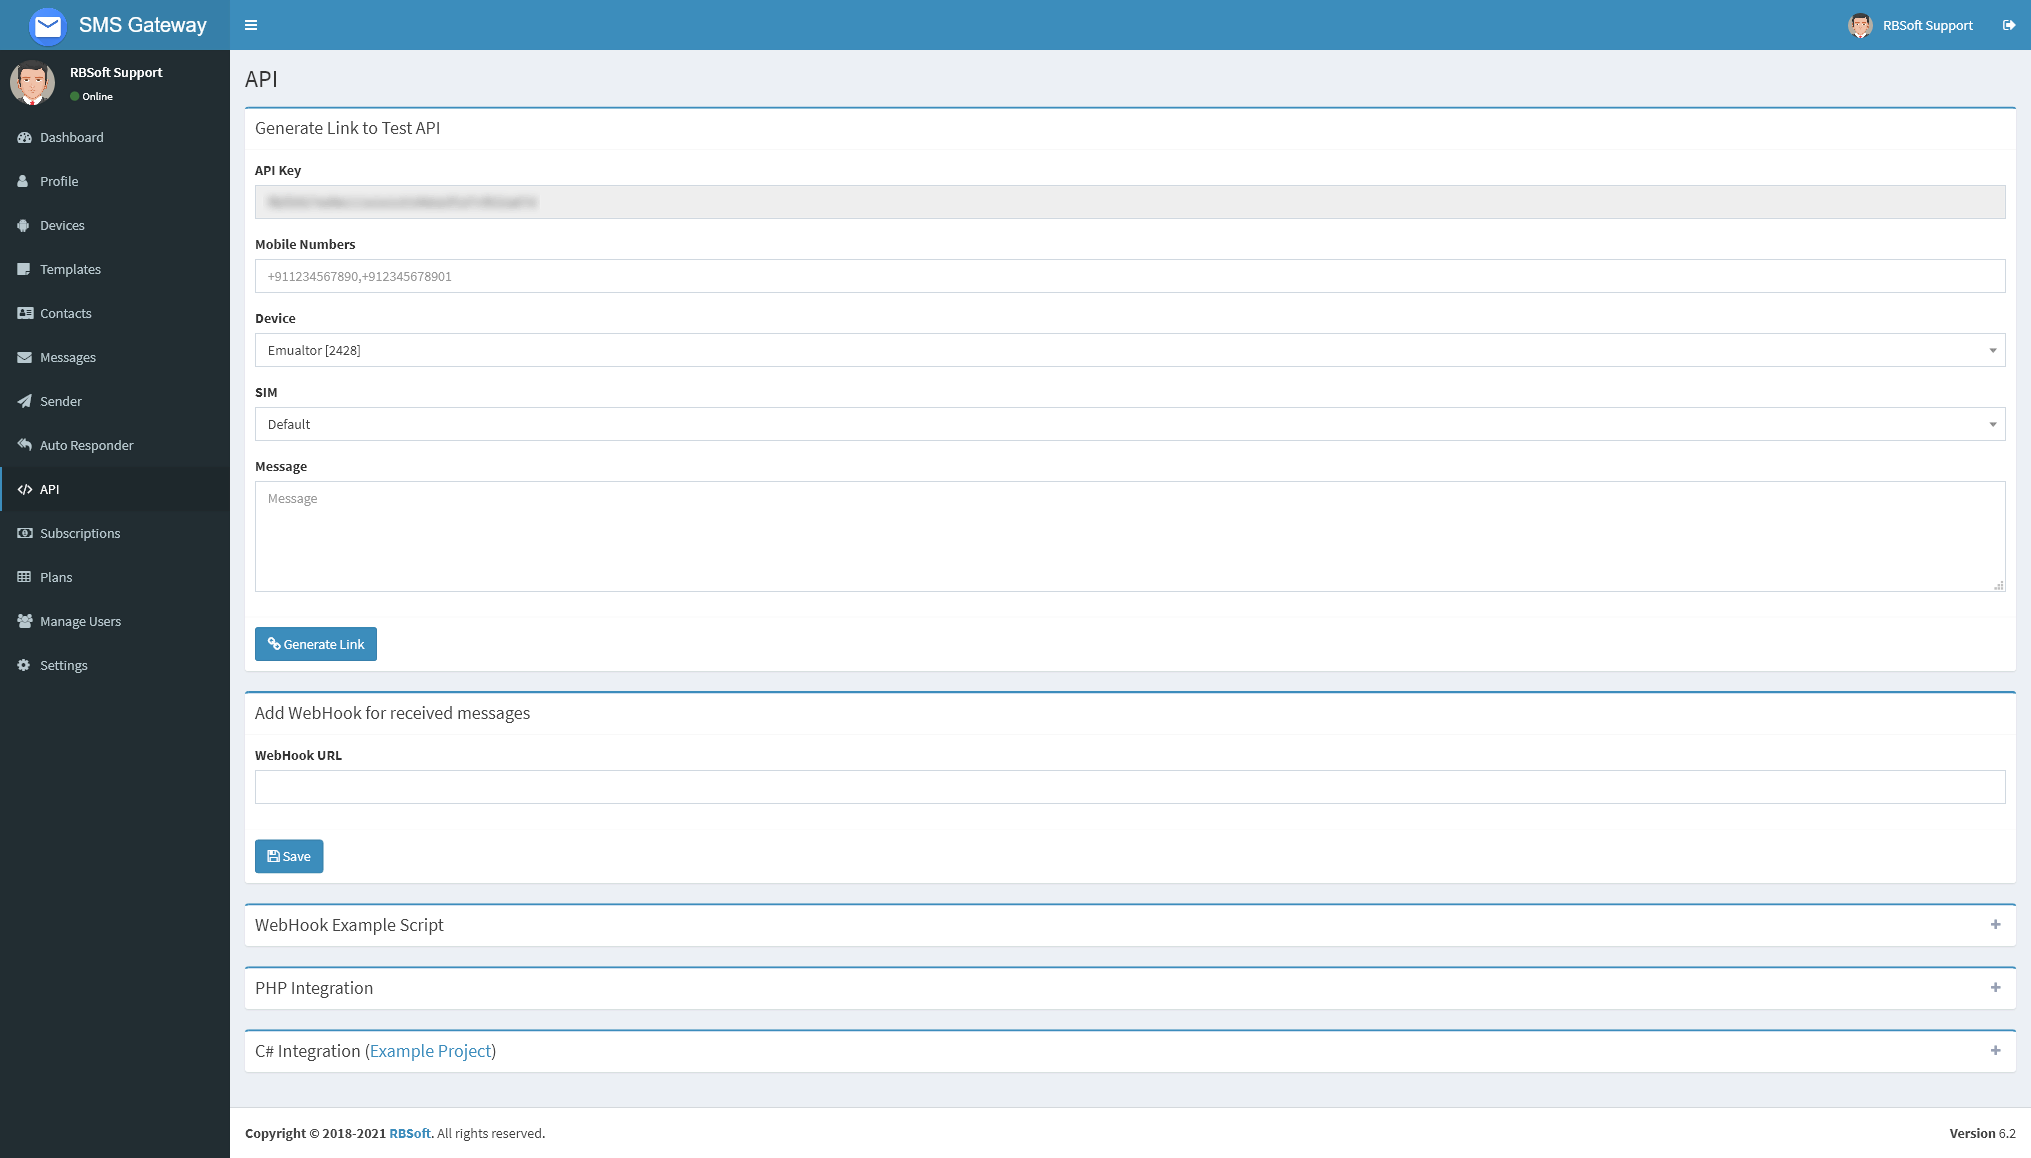Click Generate Link button
Viewport: 2031px width, 1158px height.
pyautogui.click(x=315, y=643)
